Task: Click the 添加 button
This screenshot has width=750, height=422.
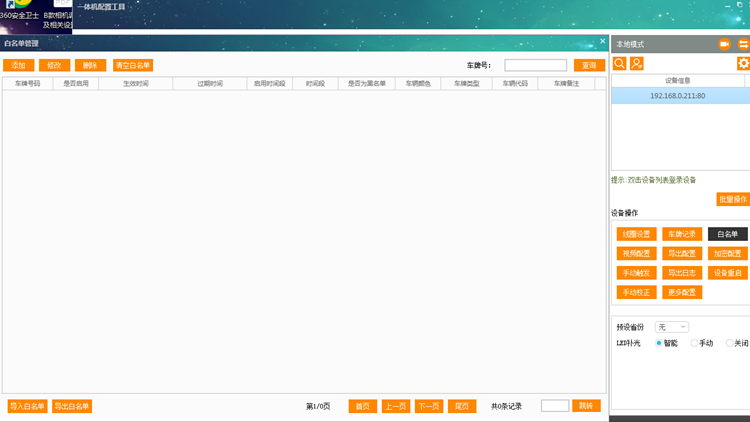Action: tap(19, 65)
